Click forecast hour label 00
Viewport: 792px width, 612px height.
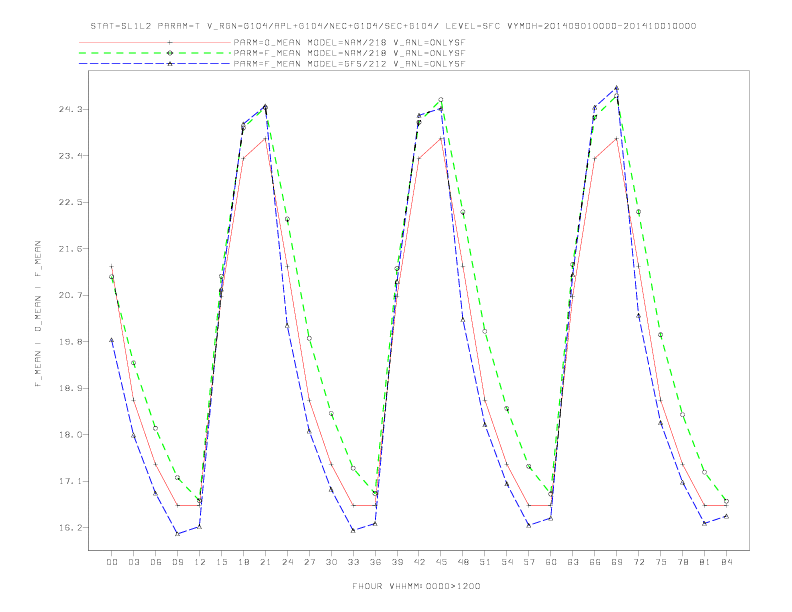[112, 562]
